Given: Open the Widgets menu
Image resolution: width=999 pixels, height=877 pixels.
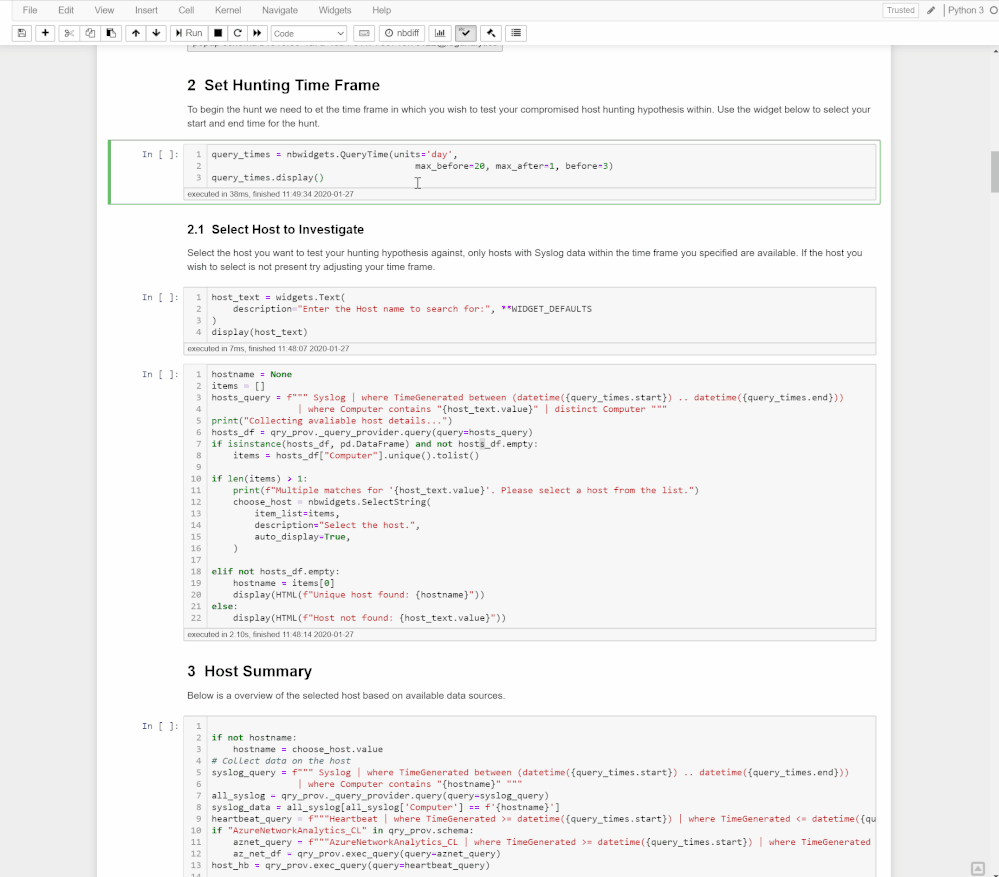Looking at the screenshot, I should (x=334, y=10).
